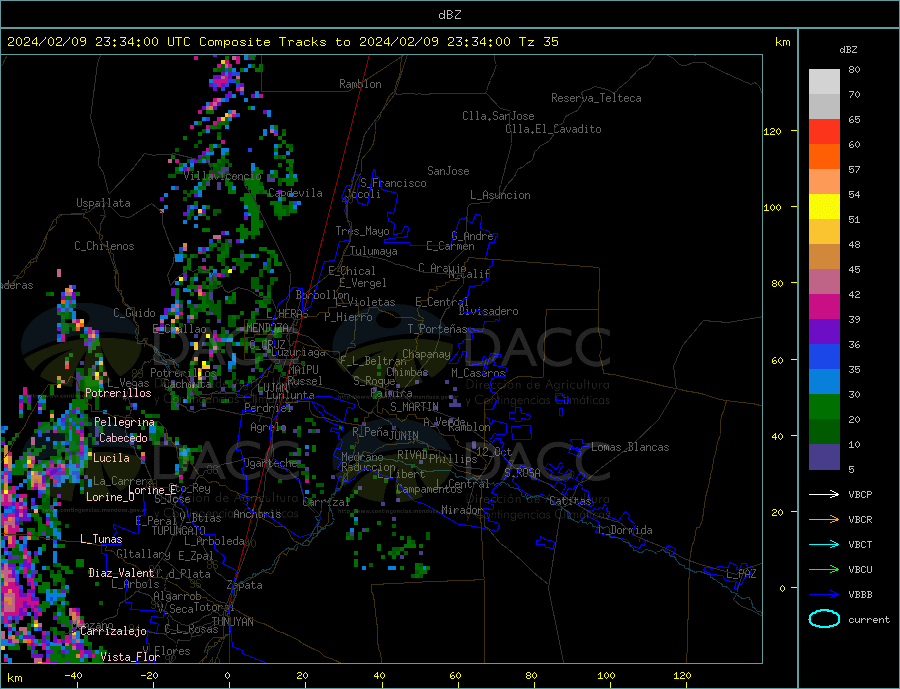Select the red 60-65 dBZ swatch
This screenshot has height=689, width=900.
click(x=824, y=131)
